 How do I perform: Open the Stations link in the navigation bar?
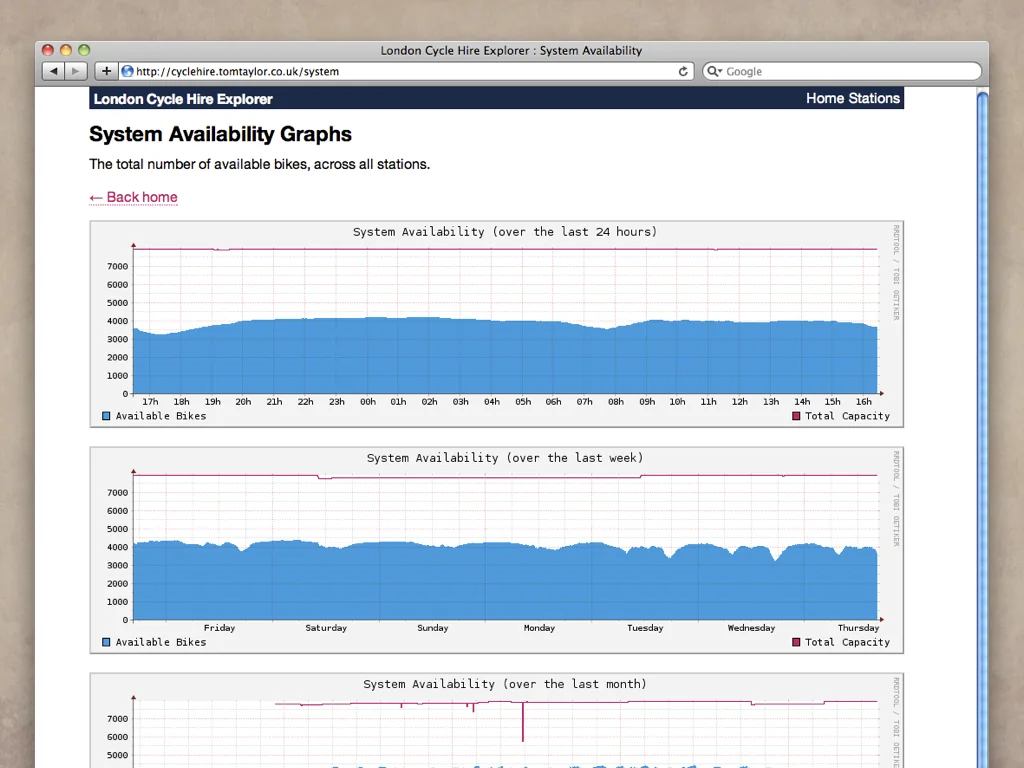click(x=874, y=98)
